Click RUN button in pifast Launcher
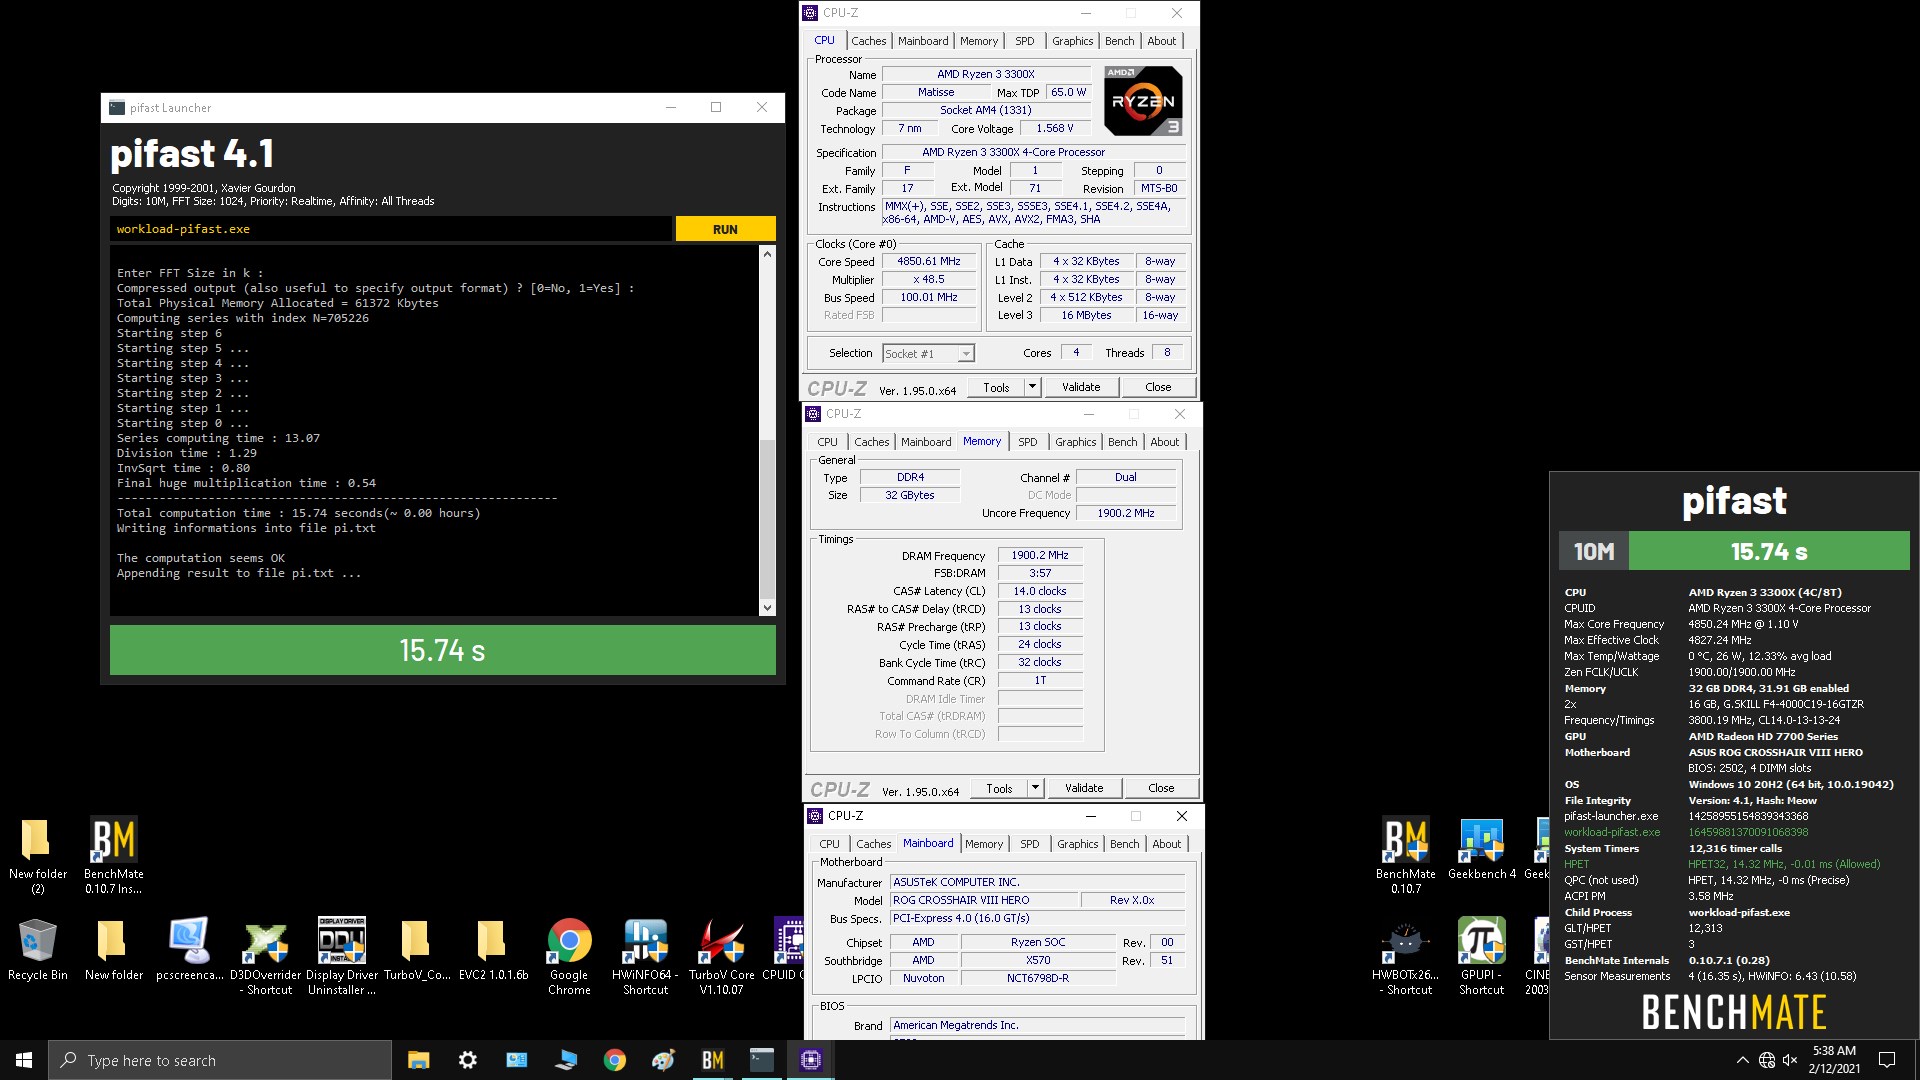The height and width of the screenshot is (1080, 1920). coord(725,229)
